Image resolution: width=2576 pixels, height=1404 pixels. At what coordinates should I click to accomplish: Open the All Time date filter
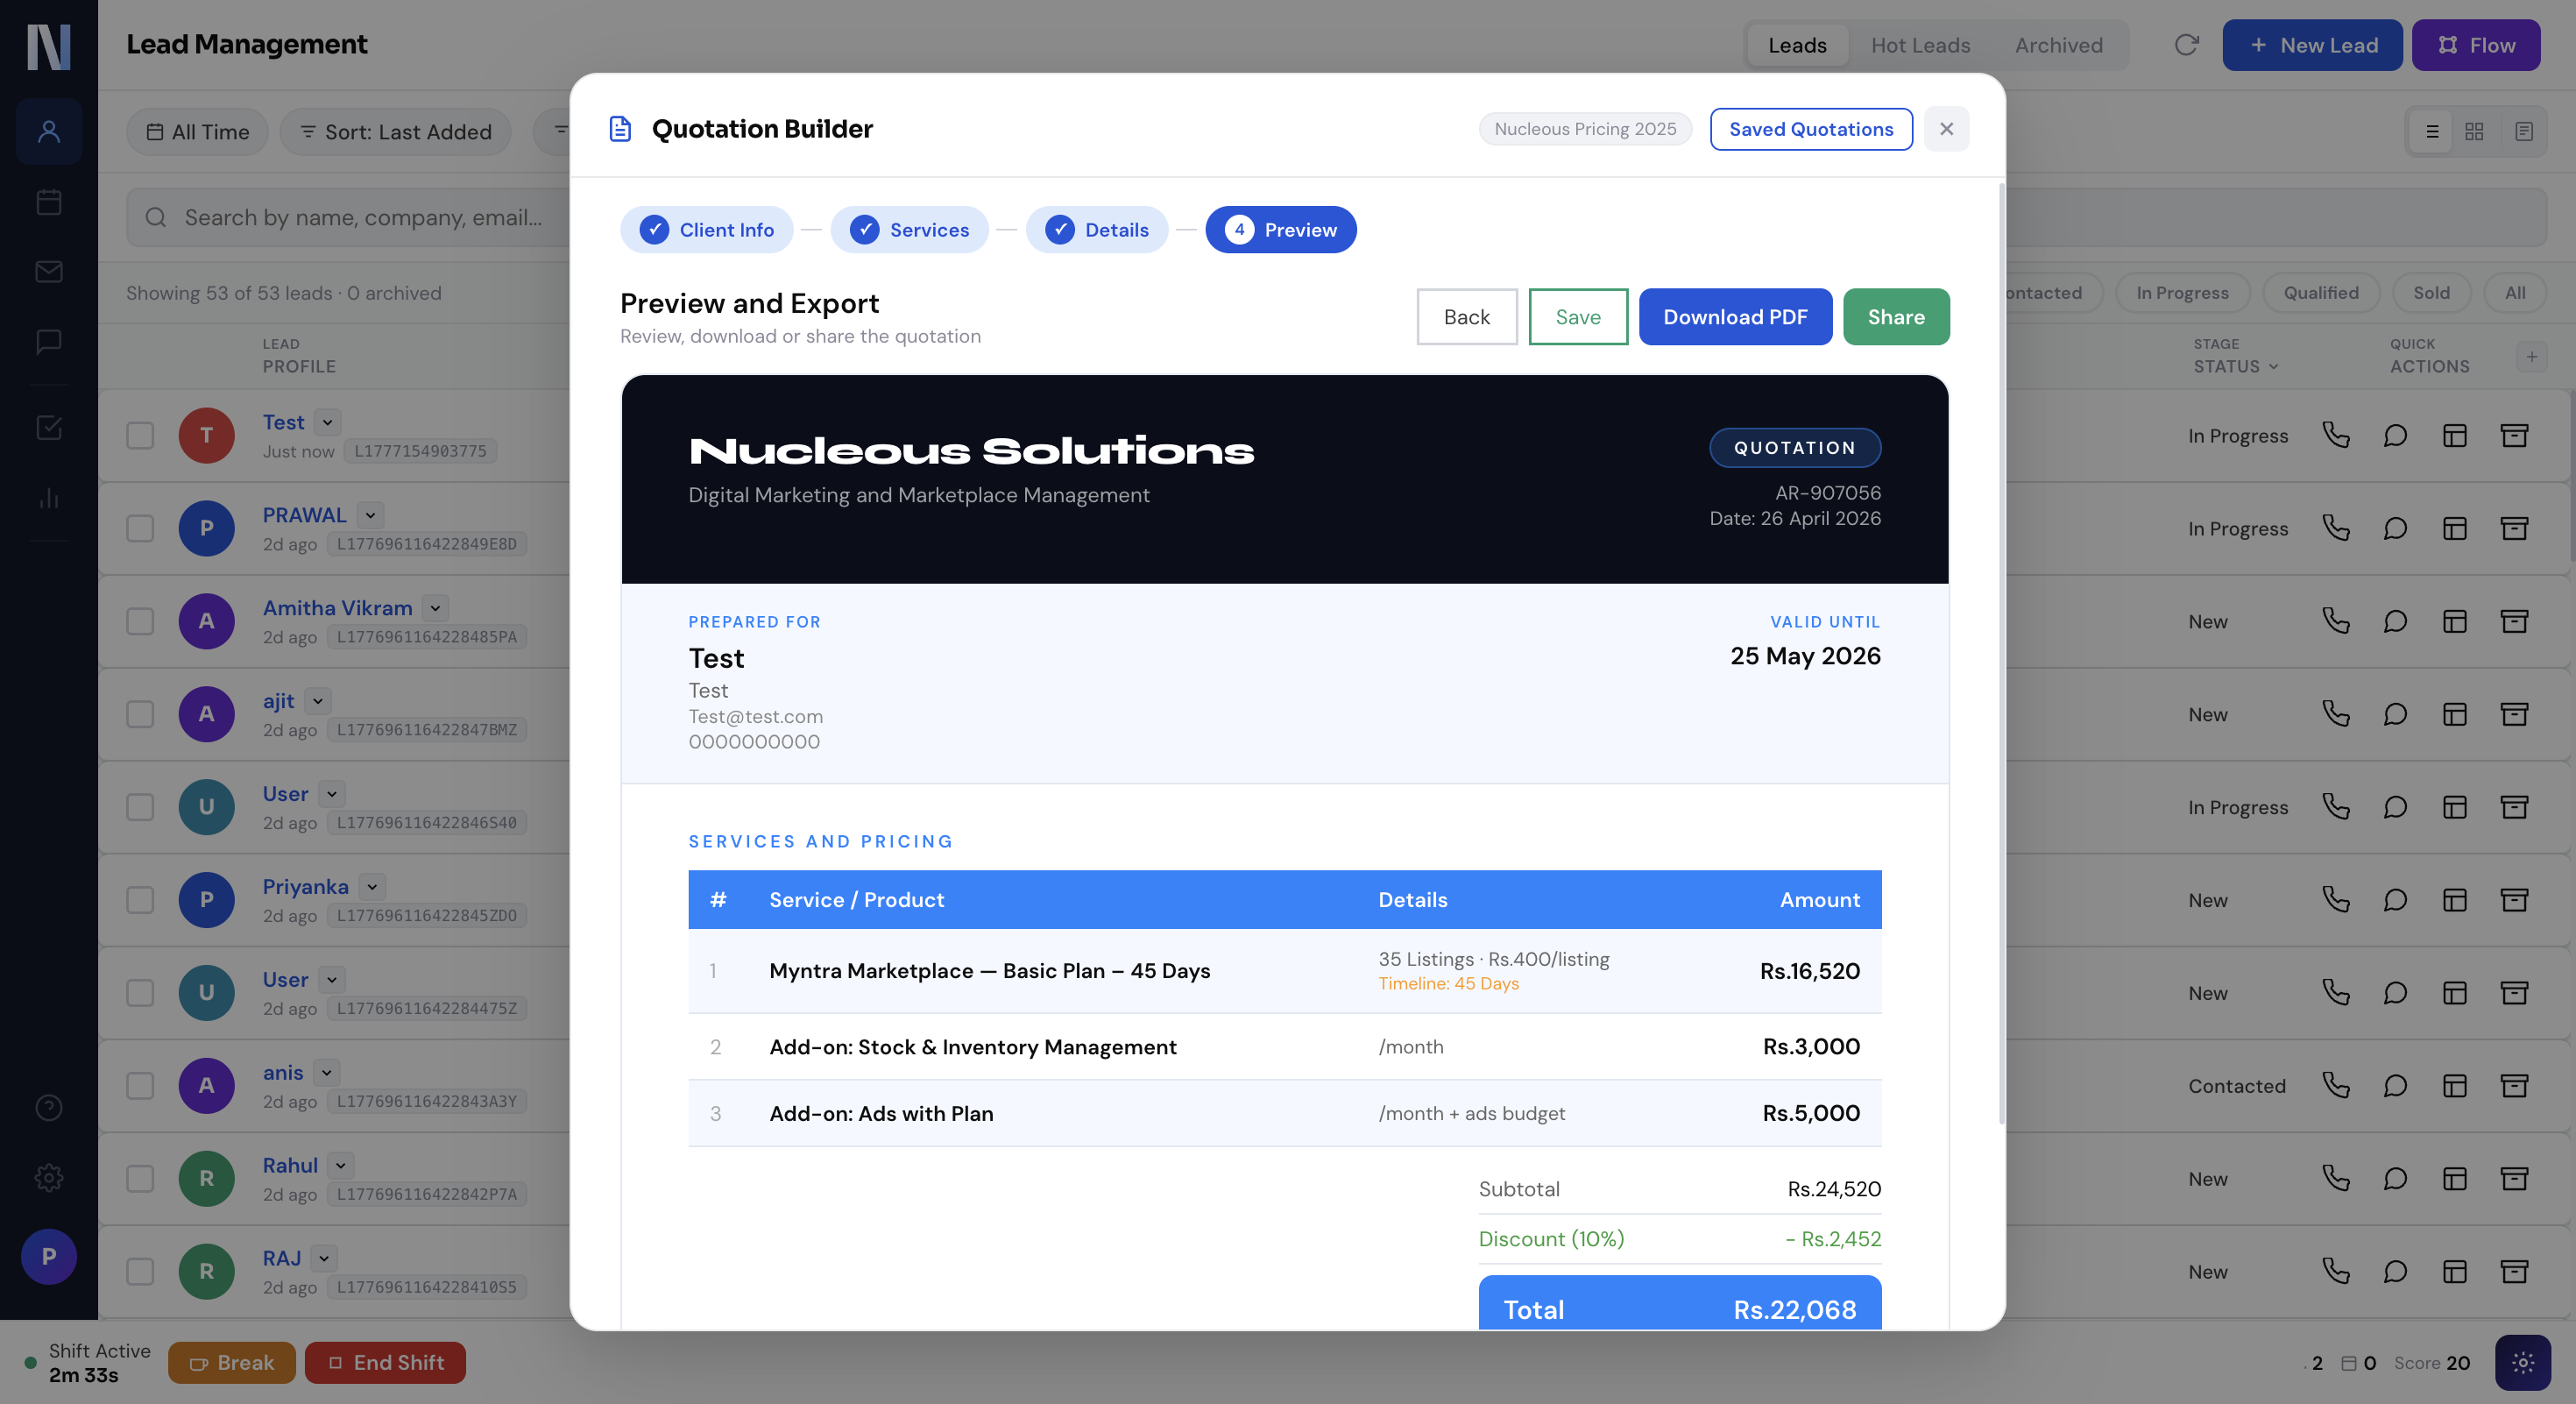[x=197, y=132]
